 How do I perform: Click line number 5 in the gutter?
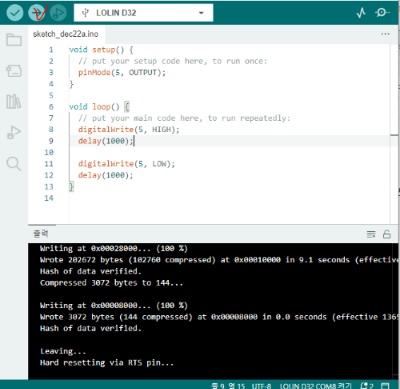pyautogui.click(x=51, y=95)
